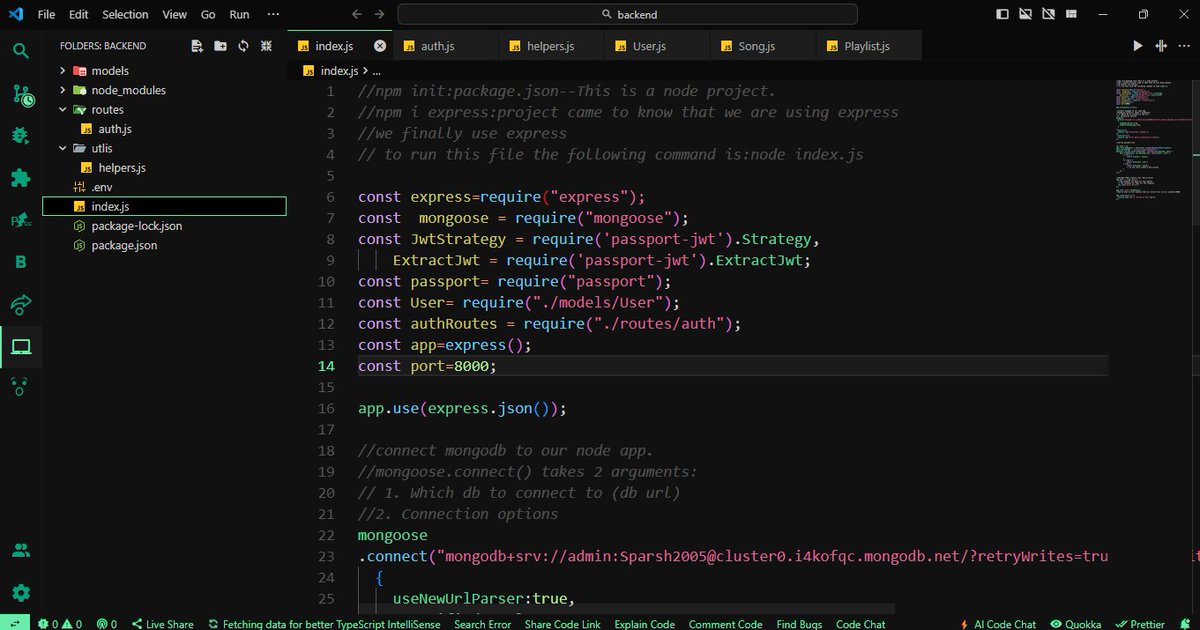This screenshot has width=1200, height=630.
Task: Click Search Error in the status bar
Action: (482, 623)
